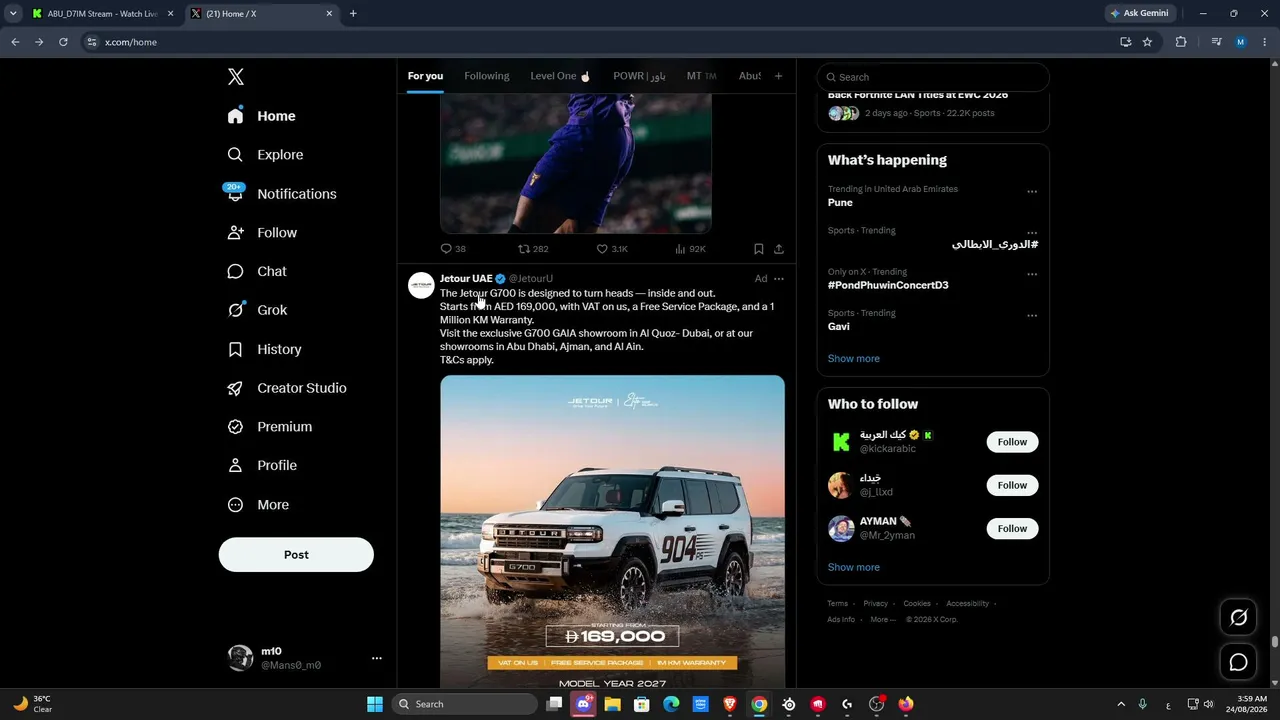Show hidden icons in the system tray
Screen dimensions: 1280x720
pyautogui.click(x=1120, y=704)
